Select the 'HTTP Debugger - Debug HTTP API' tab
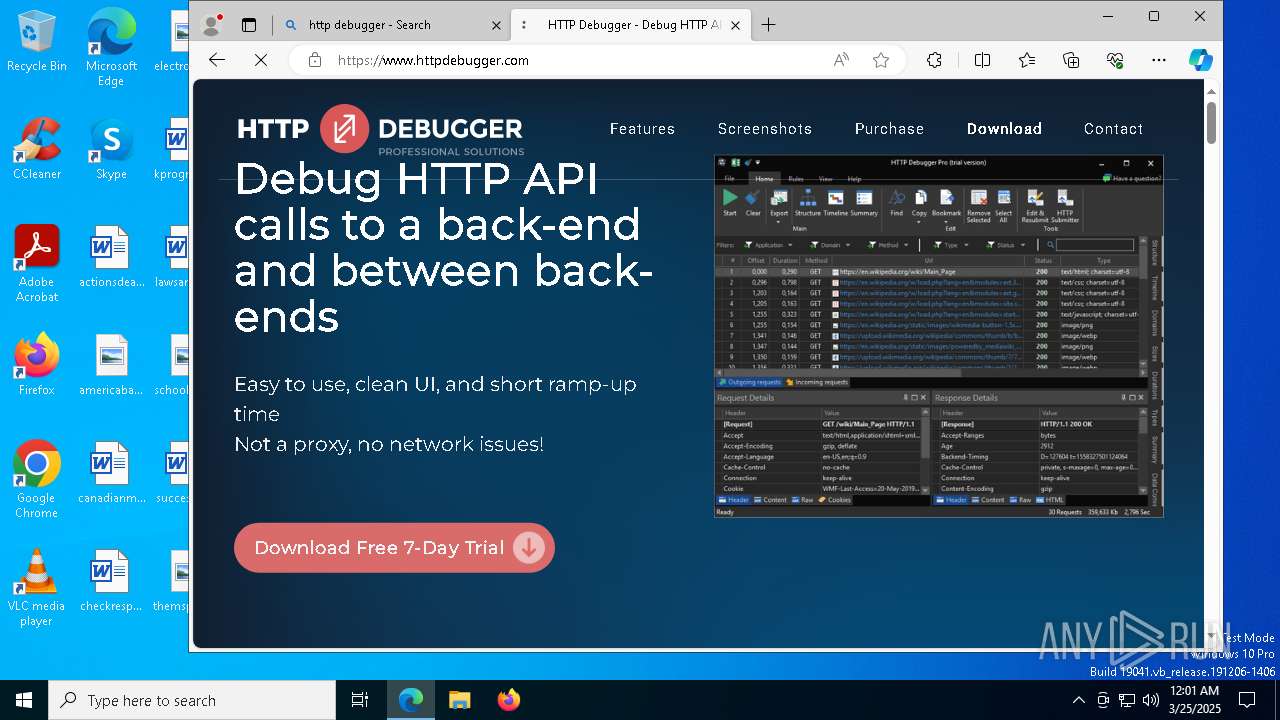 click(629, 25)
